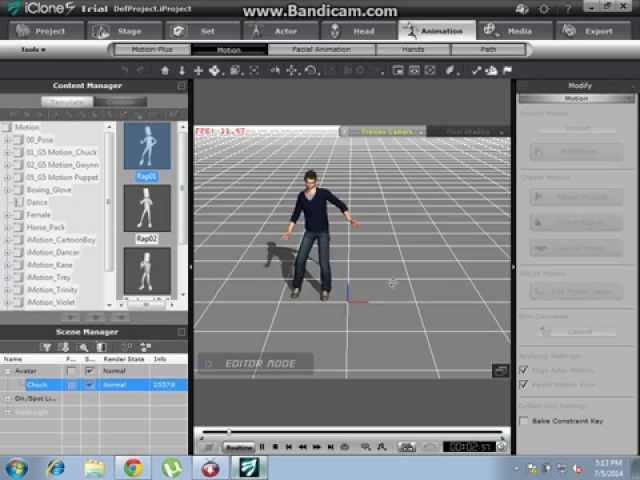Click the full-screen toggle icon in viewport corner
Screen dimensions: 640x480
[x=500, y=371]
